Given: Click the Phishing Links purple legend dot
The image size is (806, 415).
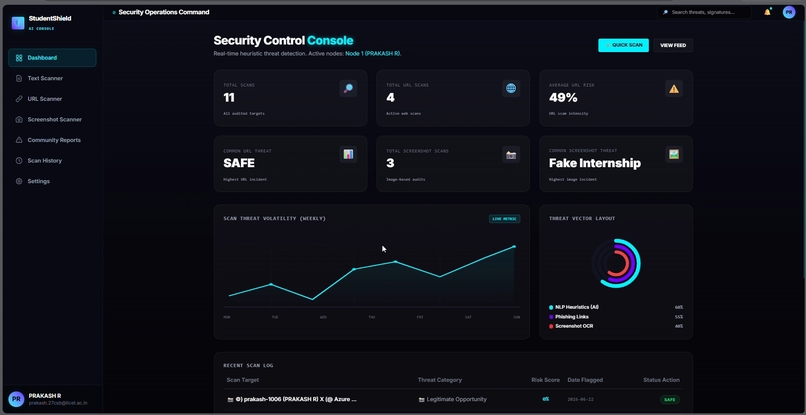Looking at the screenshot, I should tap(551, 317).
